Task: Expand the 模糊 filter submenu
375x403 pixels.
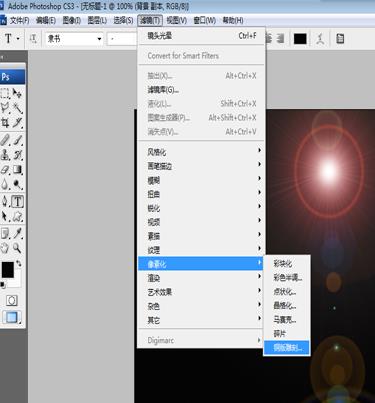Action: pos(201,180)
